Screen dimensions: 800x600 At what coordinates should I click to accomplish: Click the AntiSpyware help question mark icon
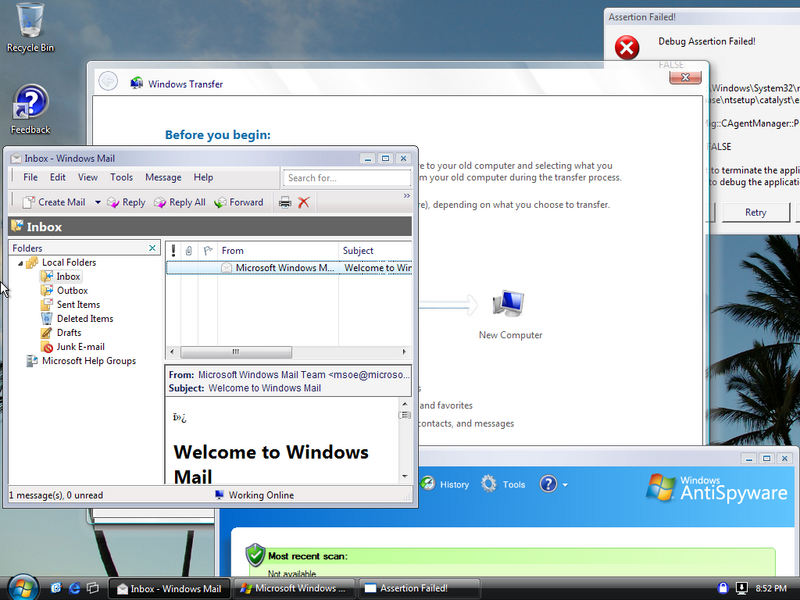click(548, 484)
